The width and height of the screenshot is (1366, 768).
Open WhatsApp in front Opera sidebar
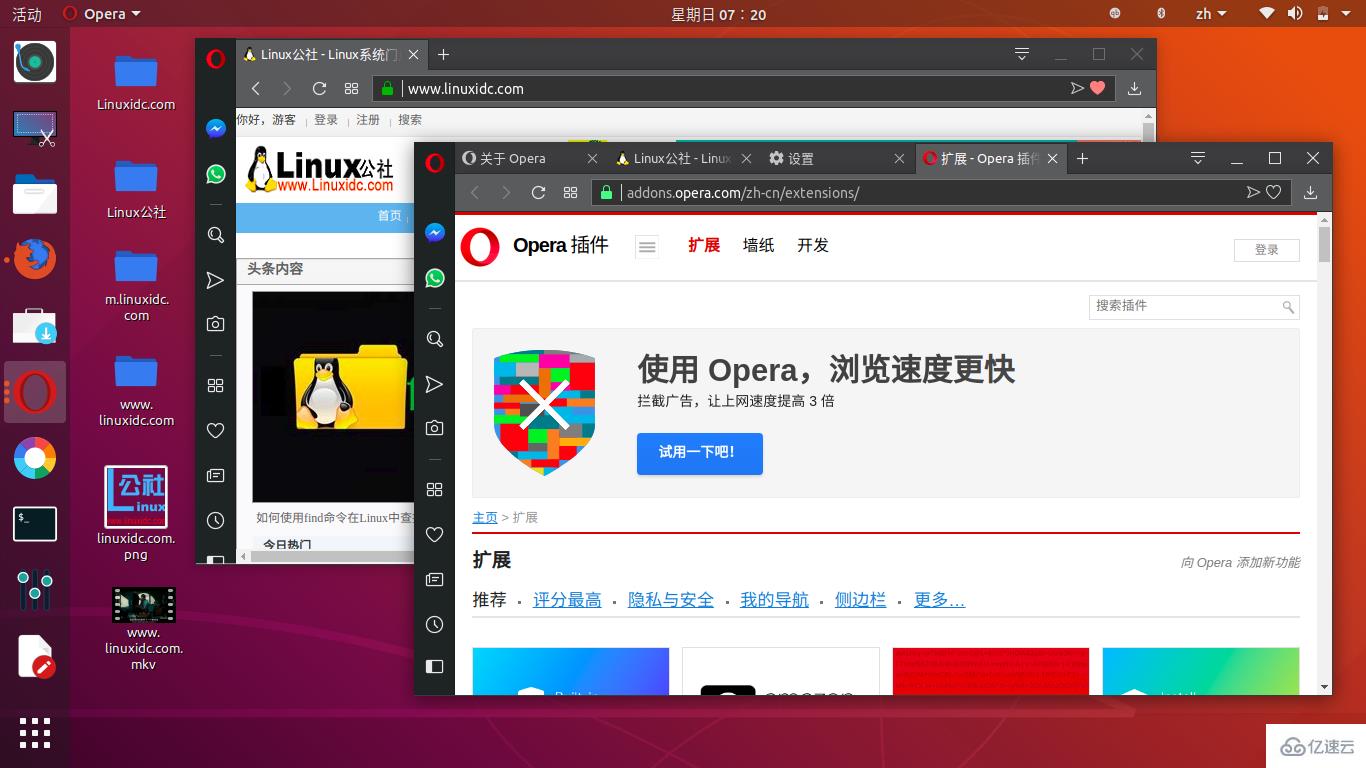(x=434, y=278)
